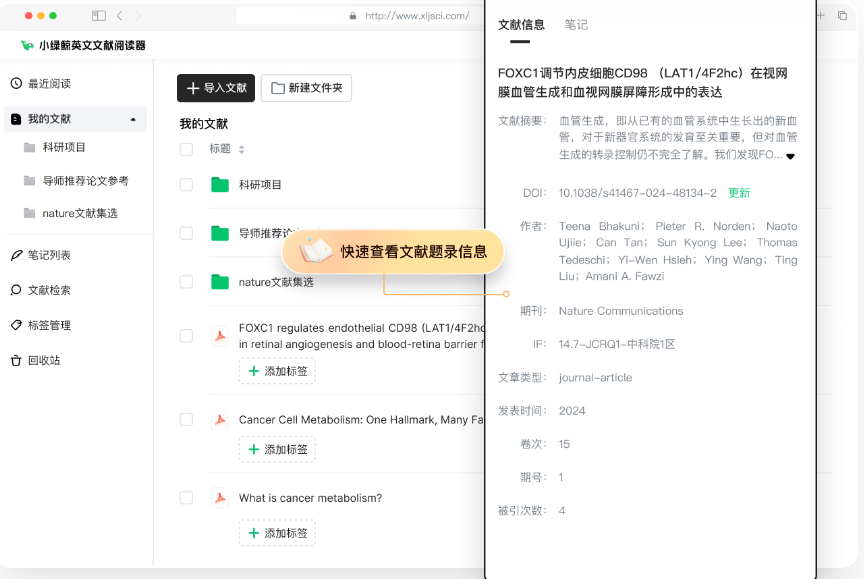Click the plus icon at top right

point(820,16)
